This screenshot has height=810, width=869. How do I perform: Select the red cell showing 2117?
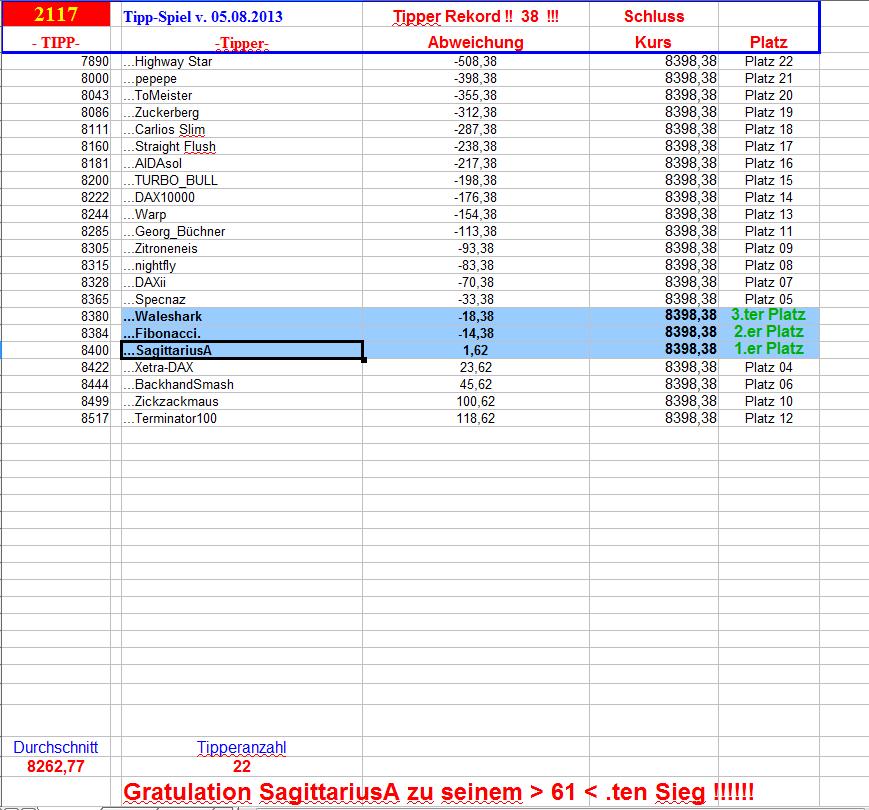55,14
